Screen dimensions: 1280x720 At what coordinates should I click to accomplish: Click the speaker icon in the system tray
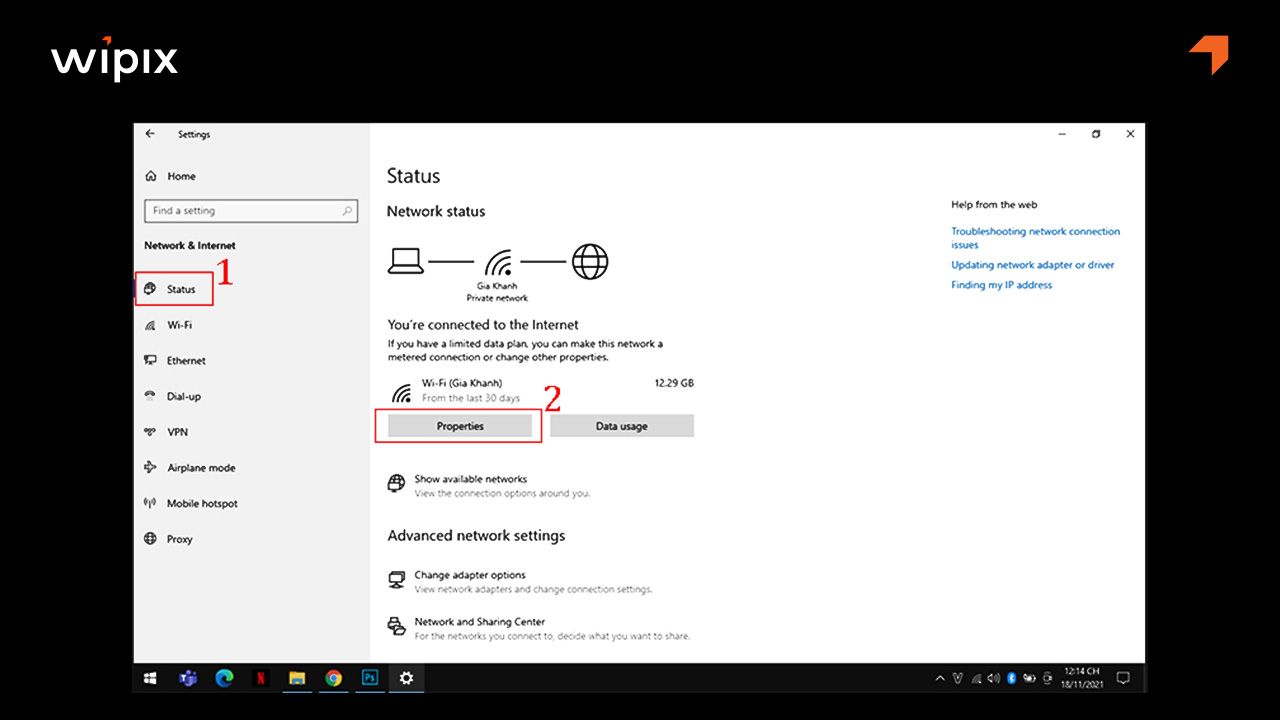pyautogui.click(x=992, y=678)
